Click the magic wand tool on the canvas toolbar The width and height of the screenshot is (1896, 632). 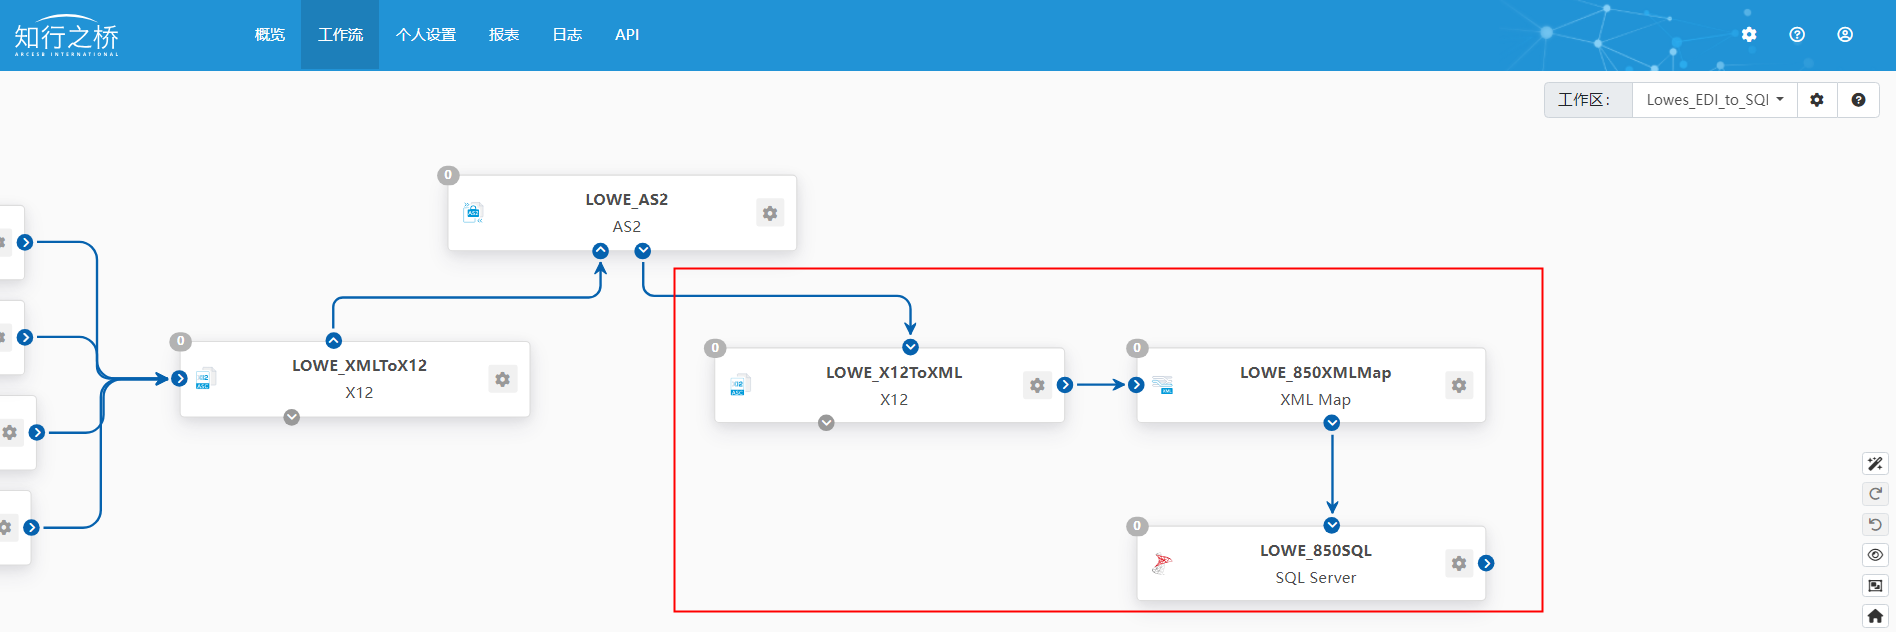(x=1875, y=464)
